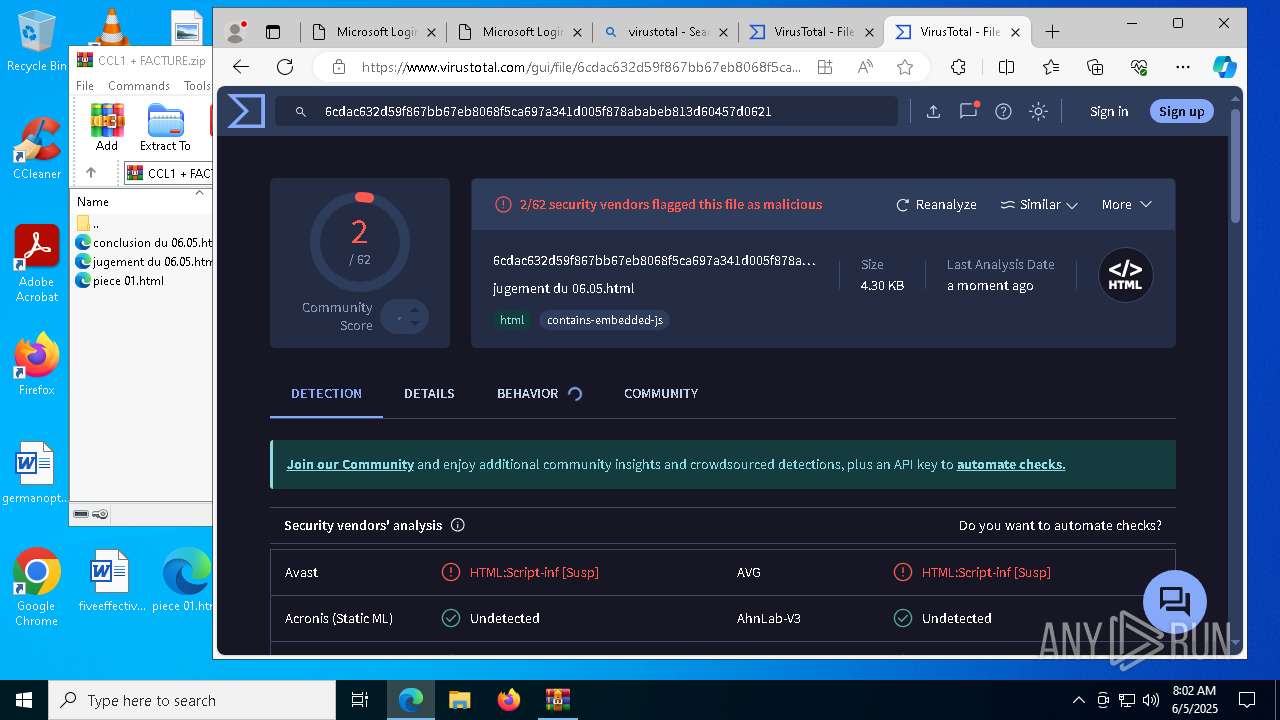Switch to first Microsoft Login tab
The width and height of the screenshot is (1280, 720).
373,32
